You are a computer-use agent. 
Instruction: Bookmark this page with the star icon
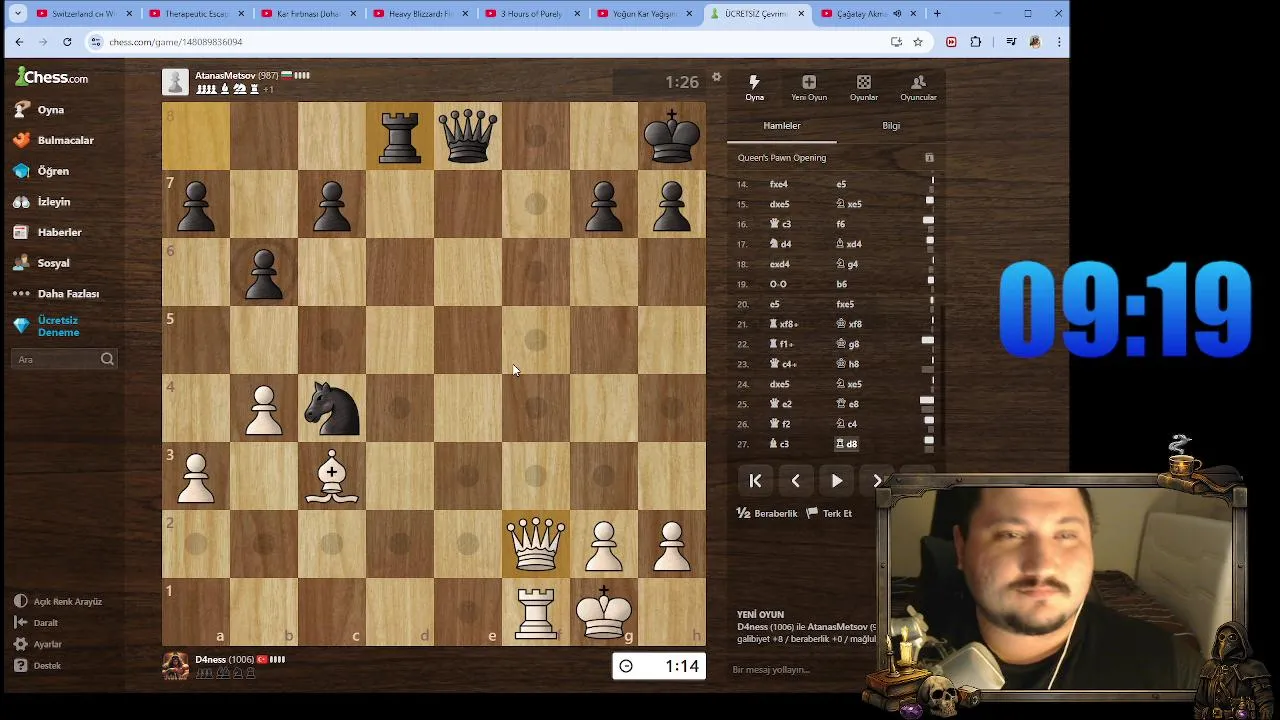click(x=918, y=42)
